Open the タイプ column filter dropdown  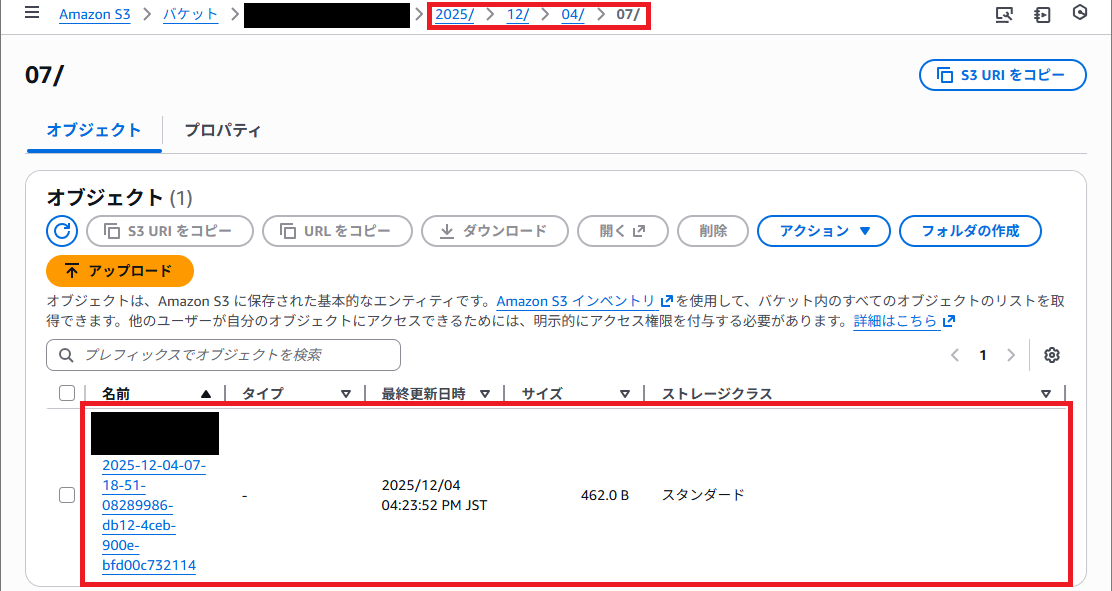click(347, 393)
